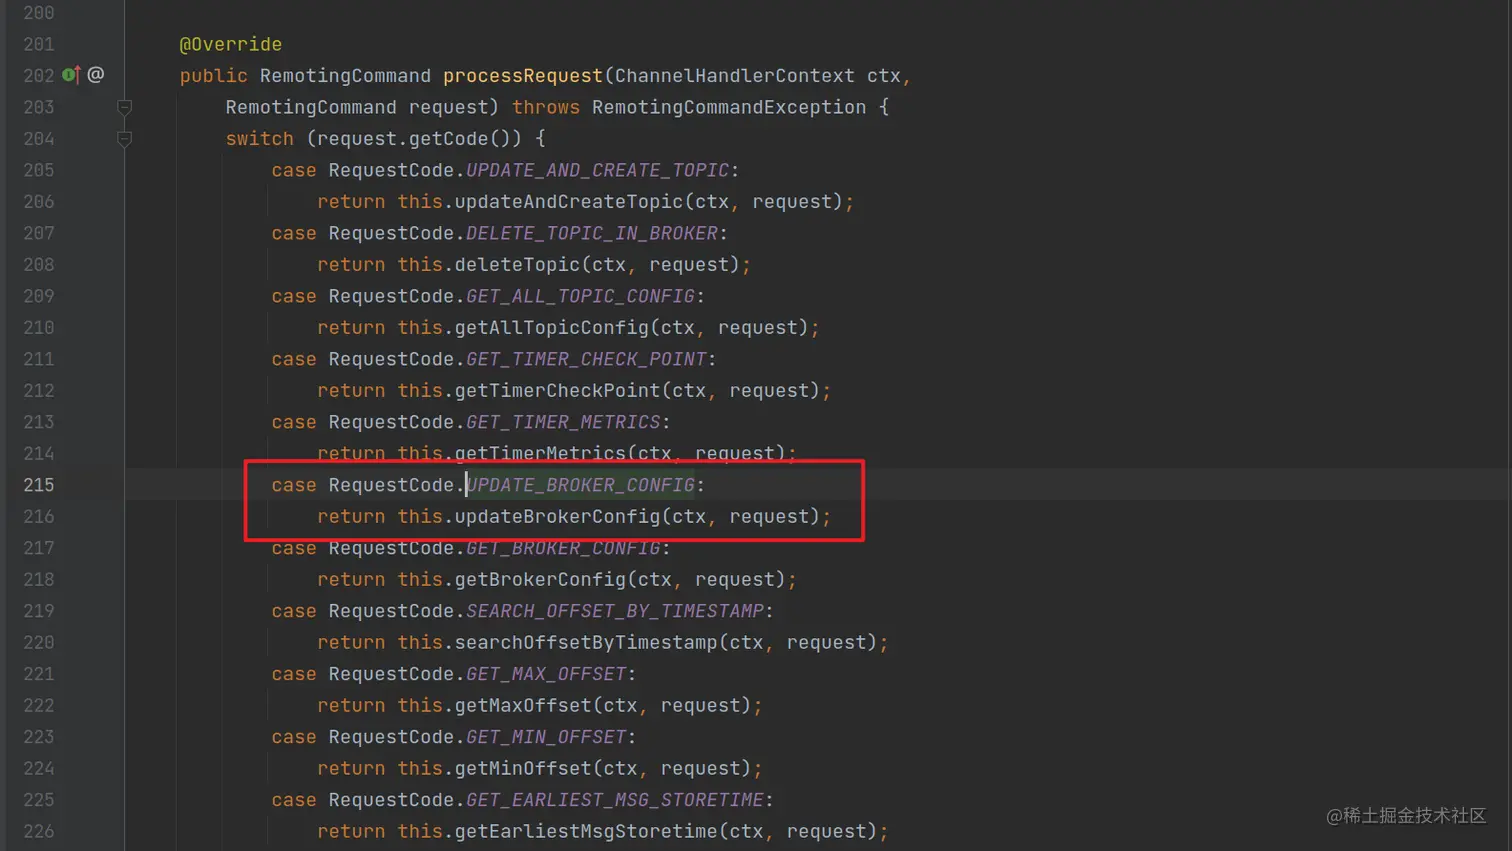Click the GET_MAX_OFFSET constant
The height and width of the screenshot is (851, 1512).
[546, 674]
